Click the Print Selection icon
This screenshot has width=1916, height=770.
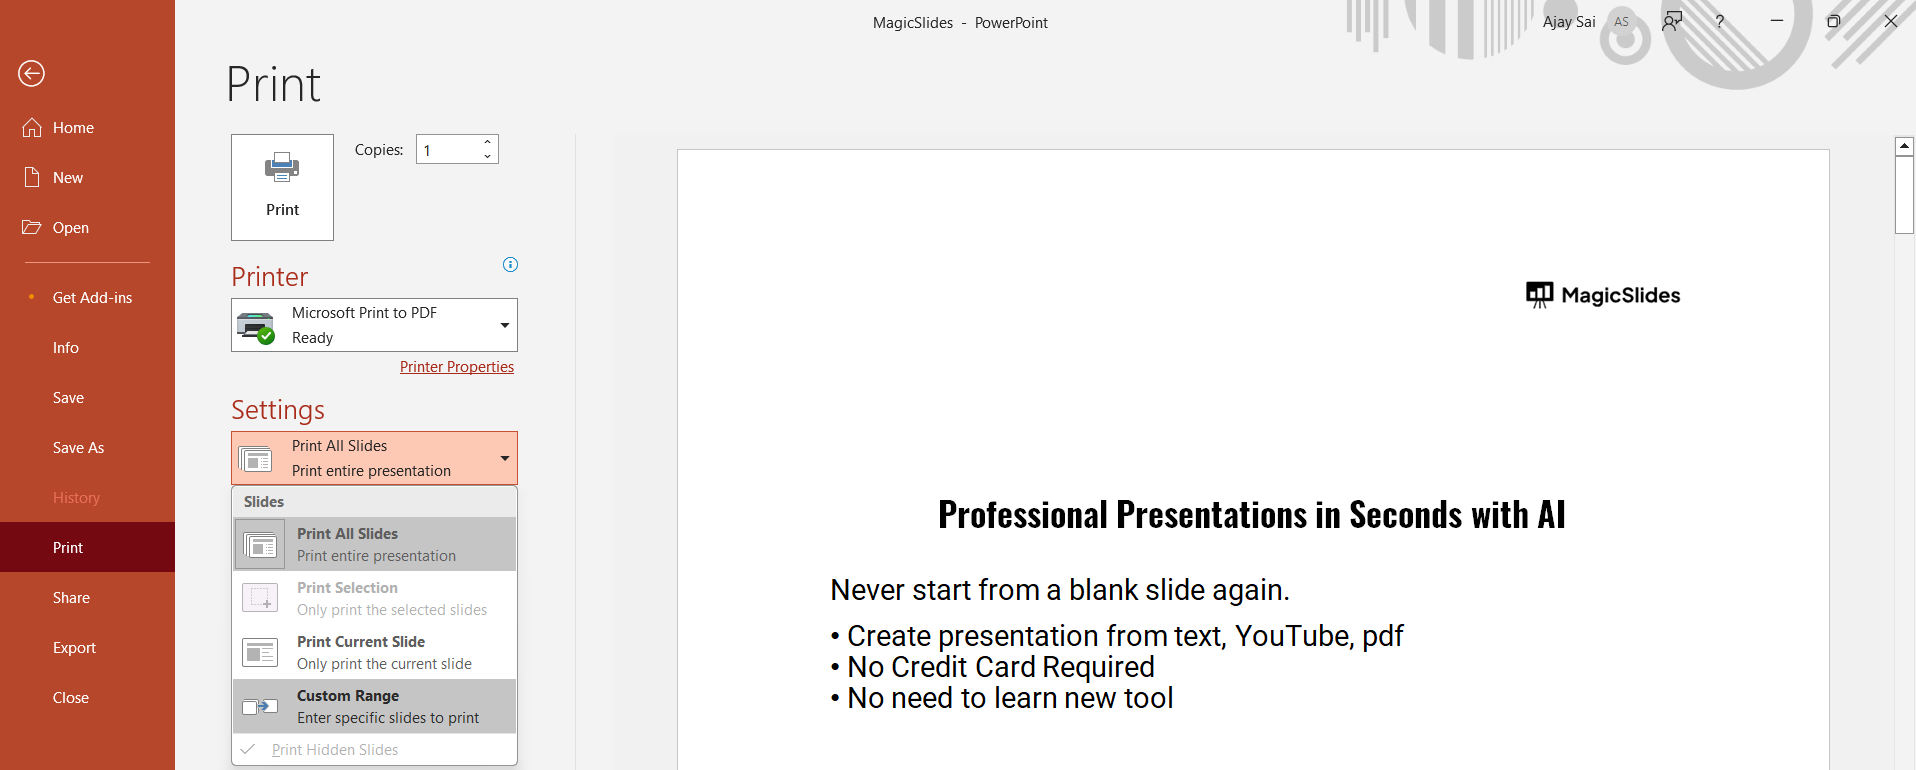point(260,599)
